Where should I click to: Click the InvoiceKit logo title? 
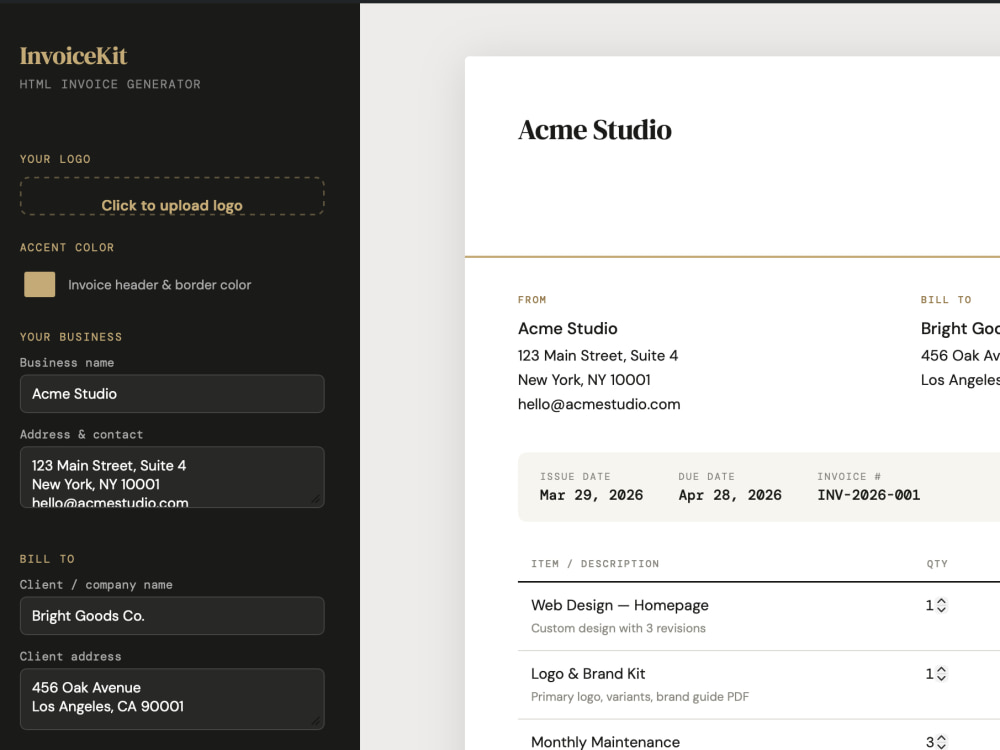click(x=73, y=56)
